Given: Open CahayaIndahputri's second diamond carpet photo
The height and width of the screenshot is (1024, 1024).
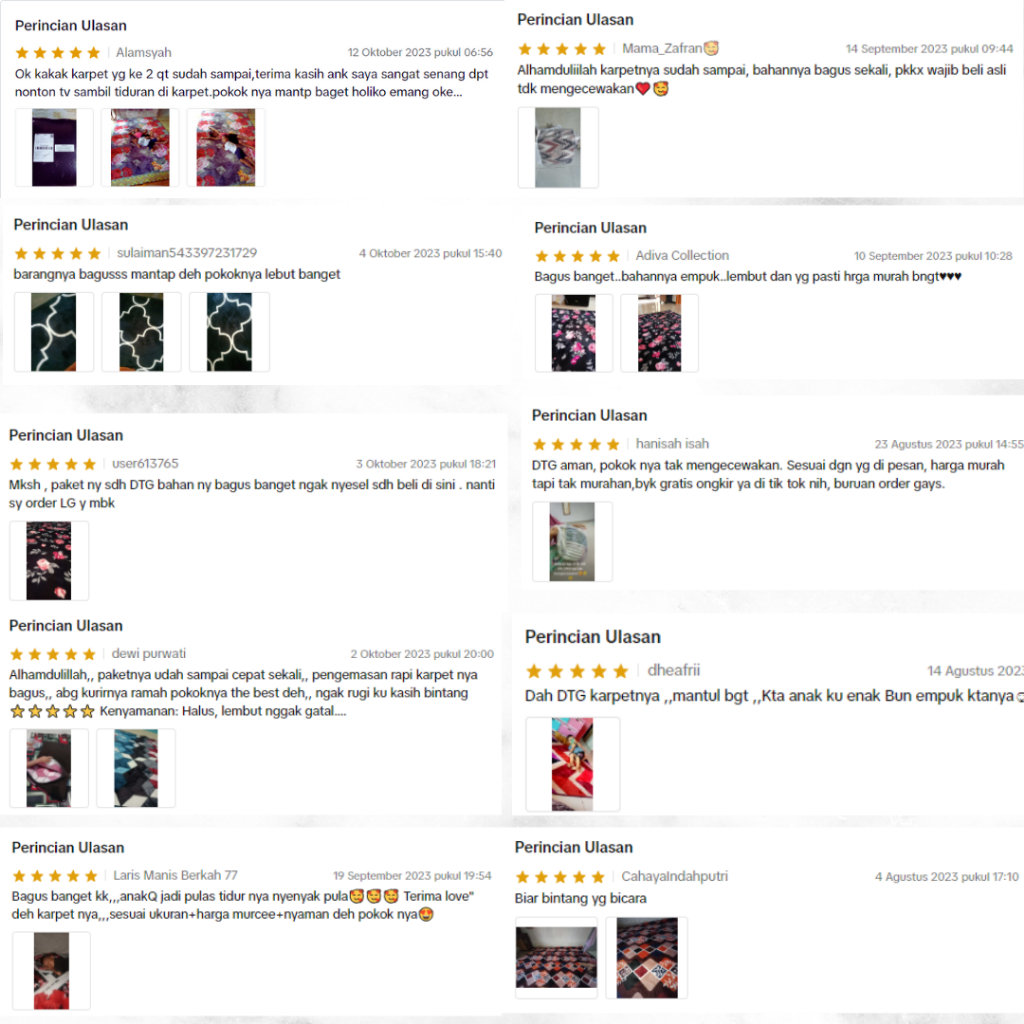Looking at the screenshot, I should click(647, 958).
